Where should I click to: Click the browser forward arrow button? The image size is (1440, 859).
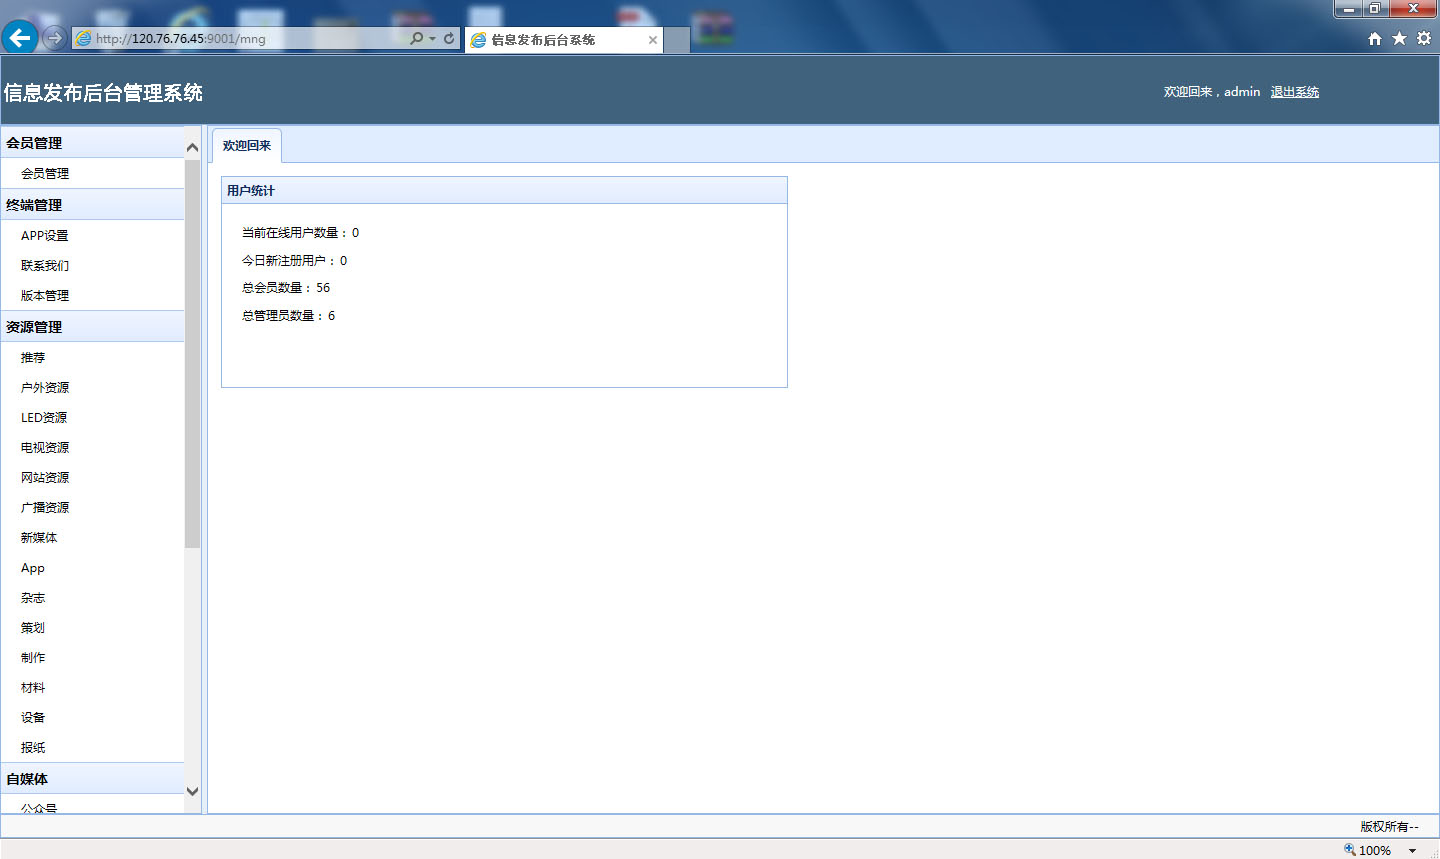point(55,38)
